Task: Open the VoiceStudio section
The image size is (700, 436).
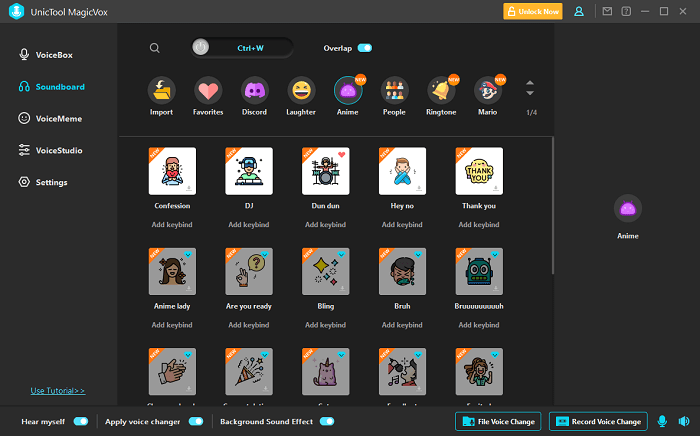Action: coord(50,150)
